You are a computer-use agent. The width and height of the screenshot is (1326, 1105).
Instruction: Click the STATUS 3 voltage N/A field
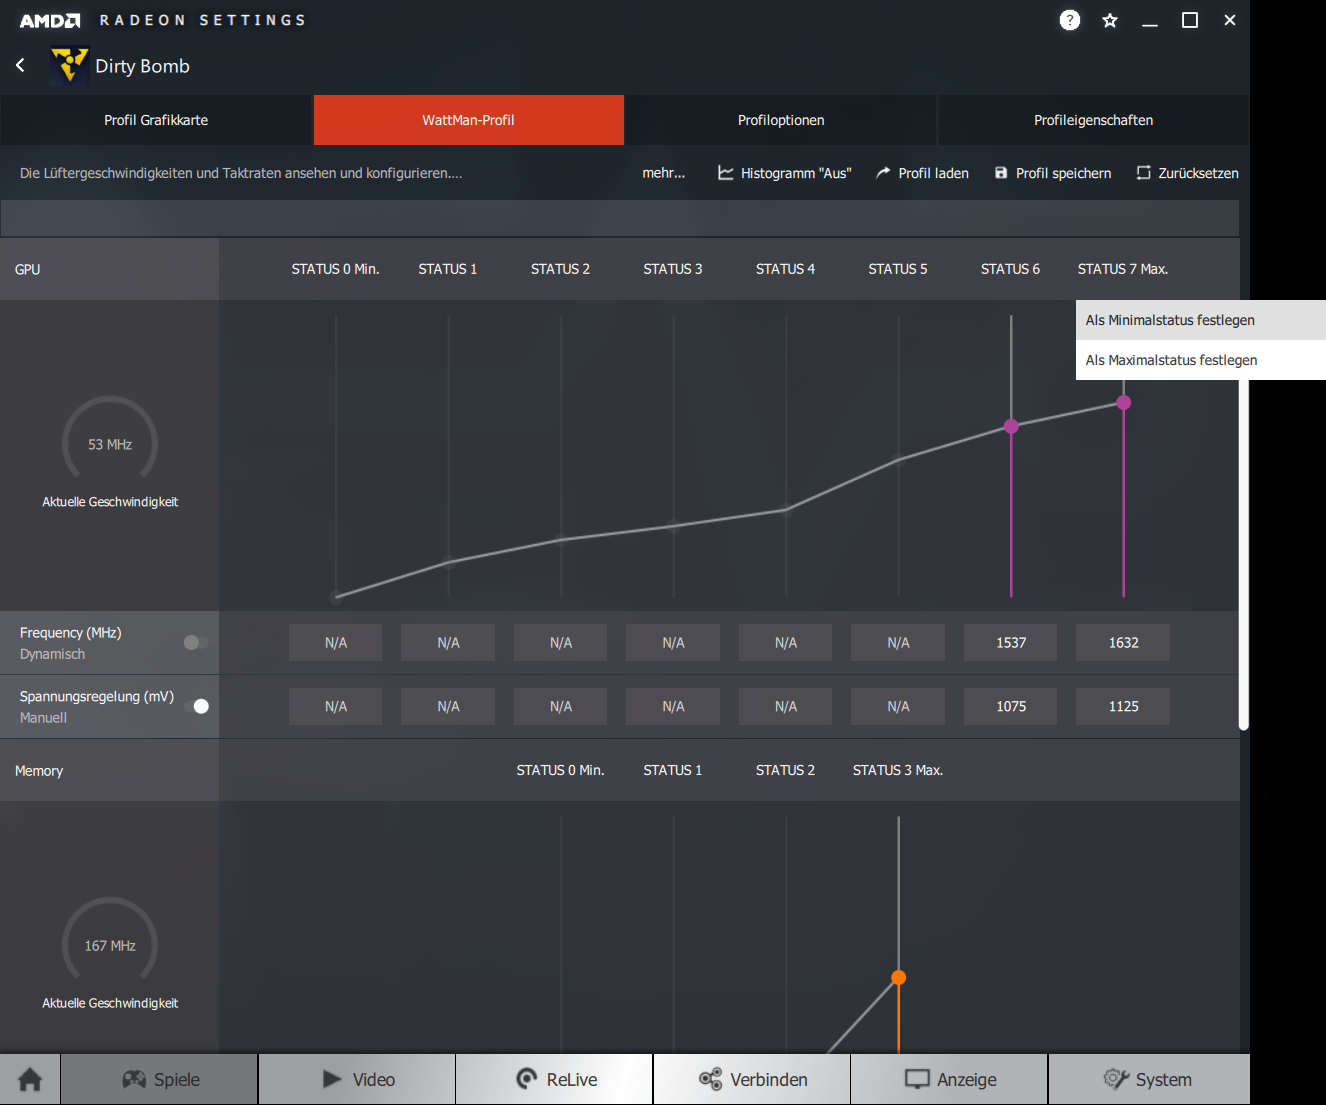pos(673,706)
